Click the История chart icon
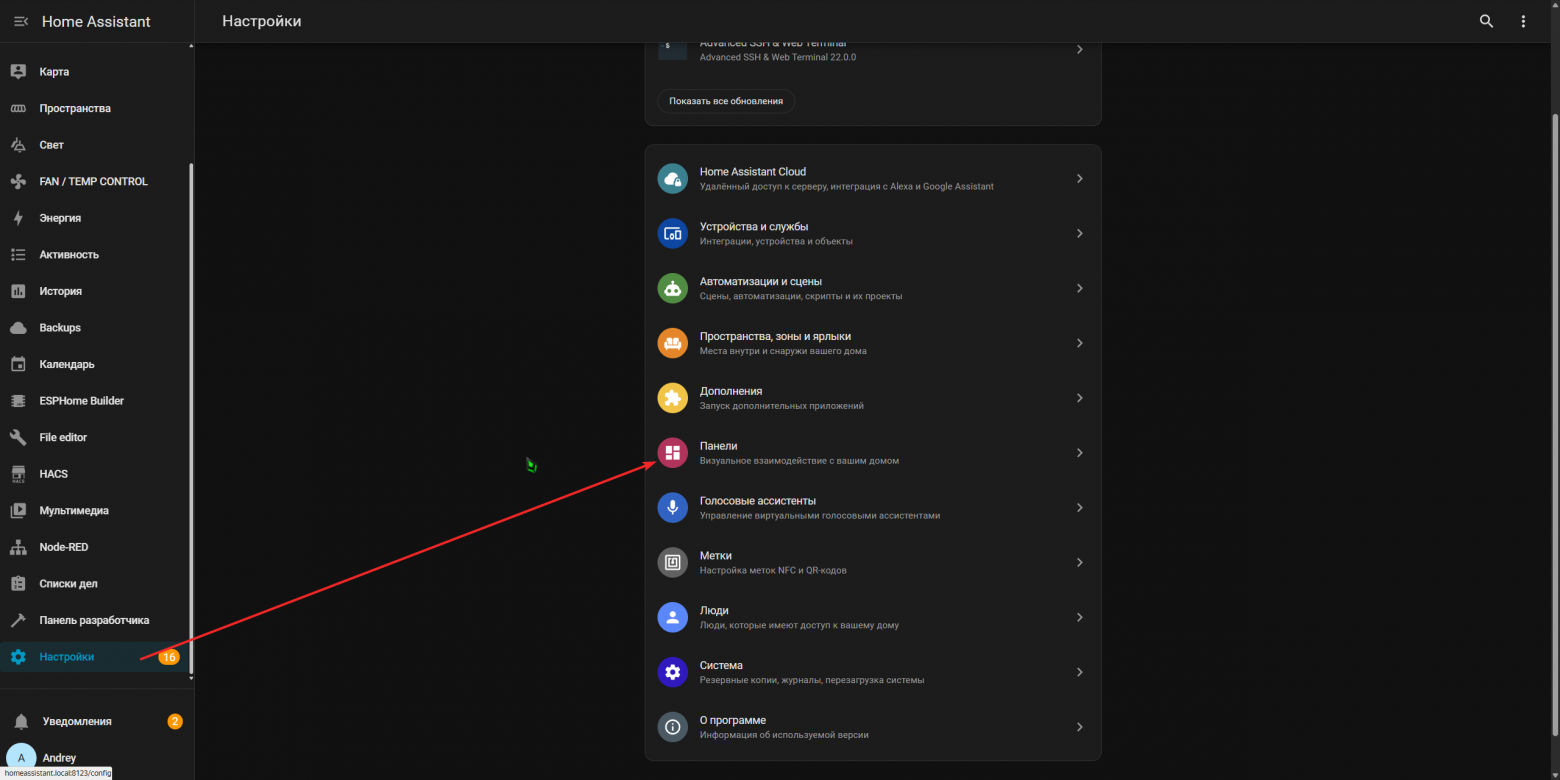 click(x=18, y=291)
